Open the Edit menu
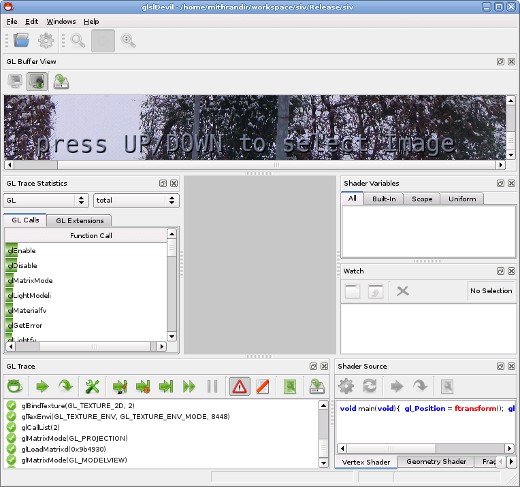This screenshot has height=487, width=520. click(x=32, y=22)
